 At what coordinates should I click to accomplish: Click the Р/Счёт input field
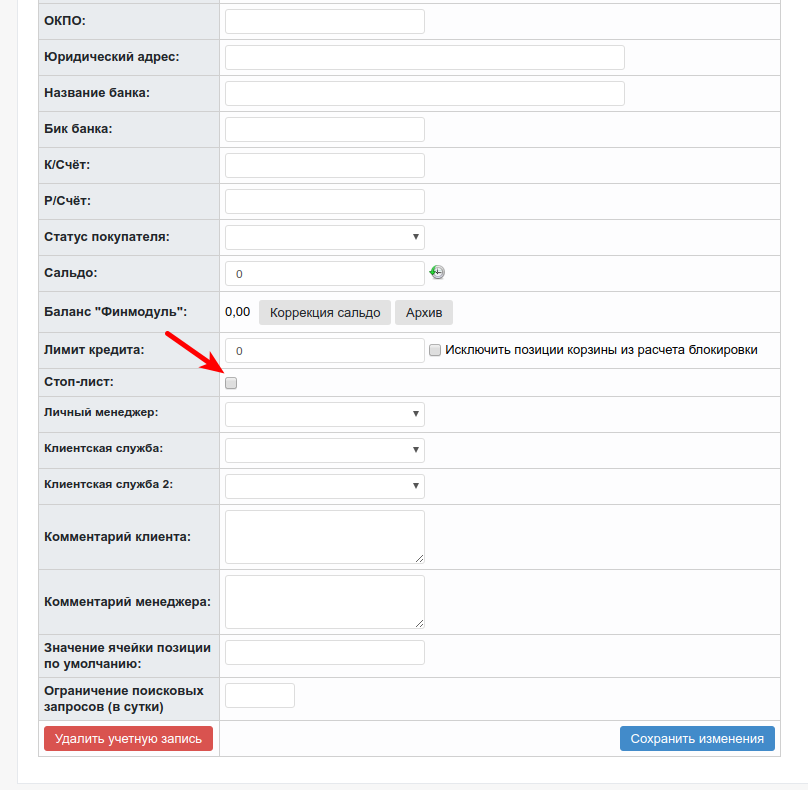point(324,200)
